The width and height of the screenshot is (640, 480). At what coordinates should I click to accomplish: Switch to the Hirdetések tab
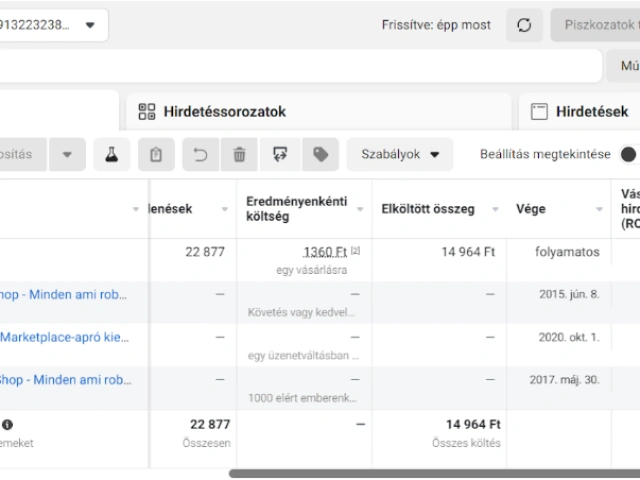click(585, 111)
